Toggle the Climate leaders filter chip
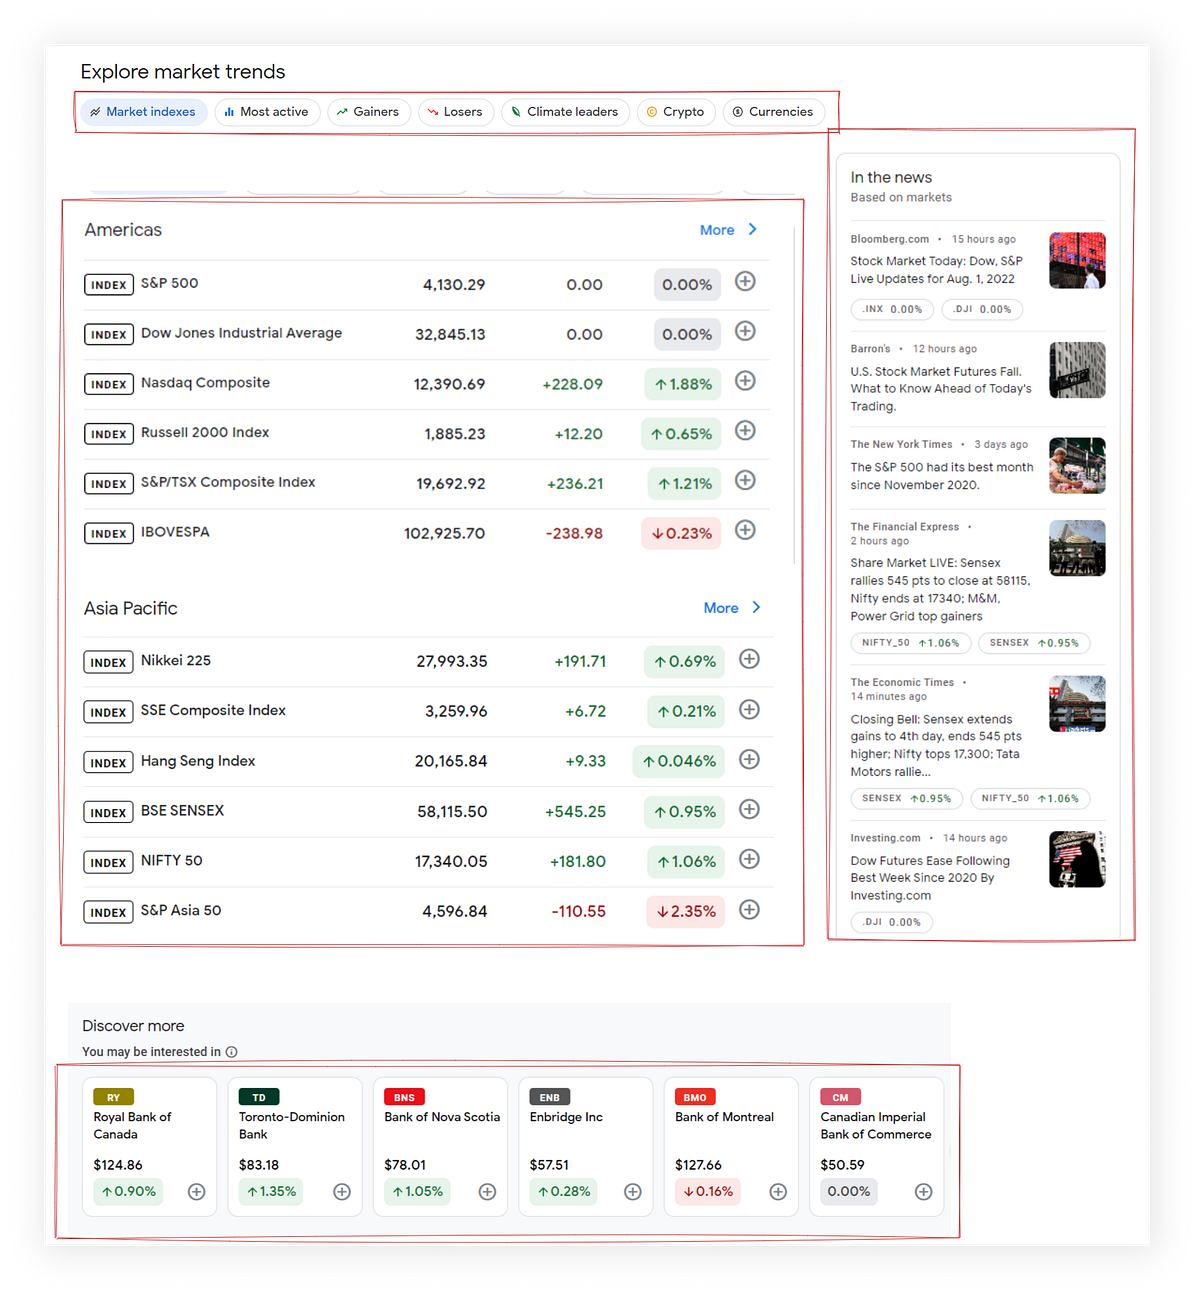Screen dimensions: 1200x1296 [564, 112]
